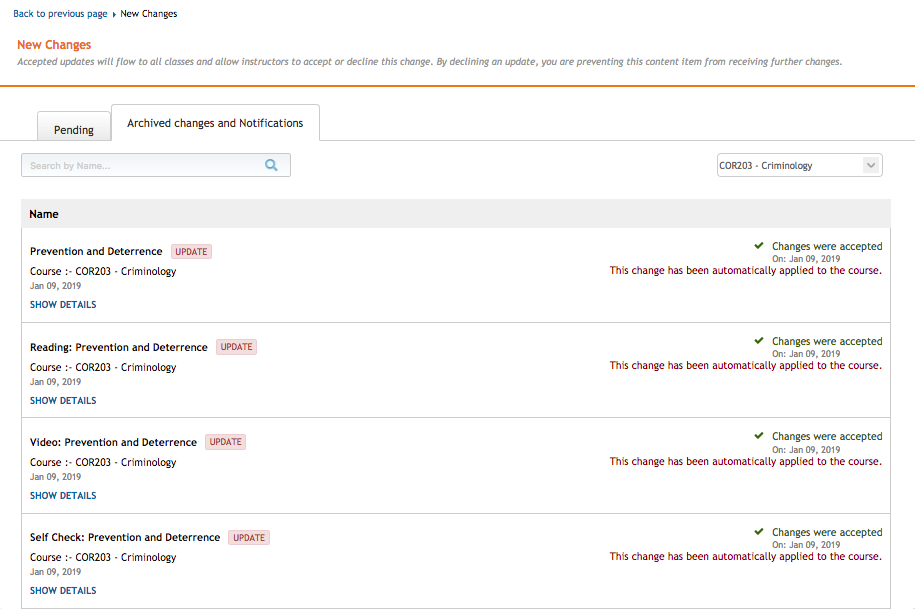915x609 pixels.
Task: Expand SHOW DETAILS for Prevention and Deterrence
Action: (63, 305)
